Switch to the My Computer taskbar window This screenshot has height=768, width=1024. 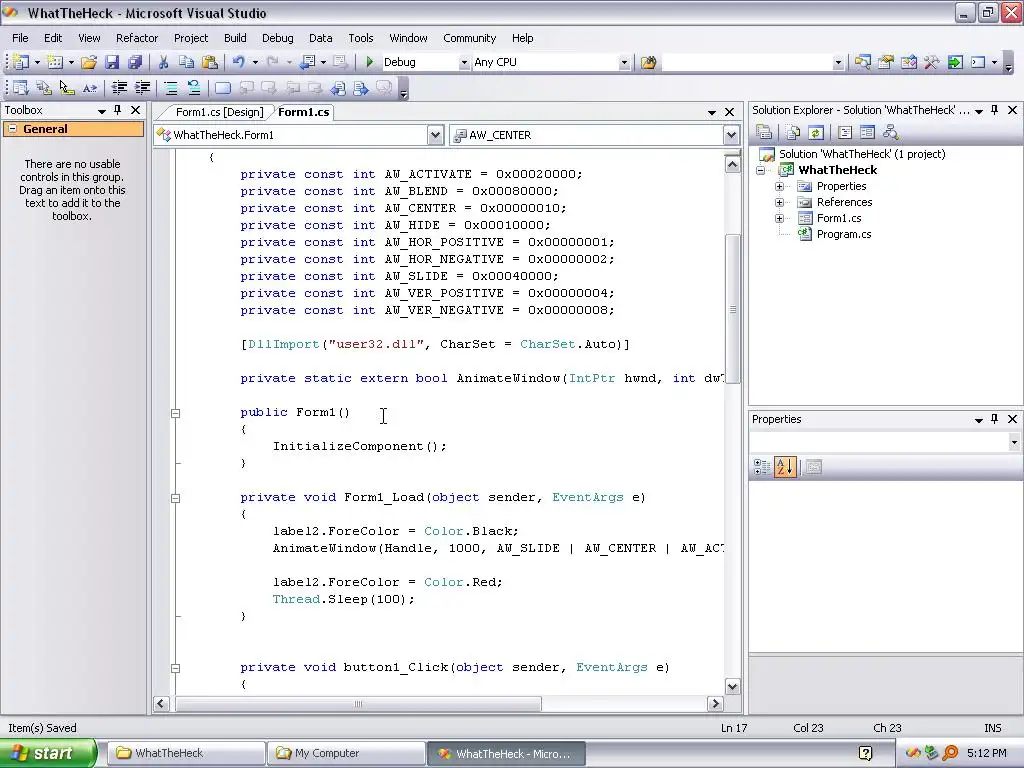click(x=346, y=753)
